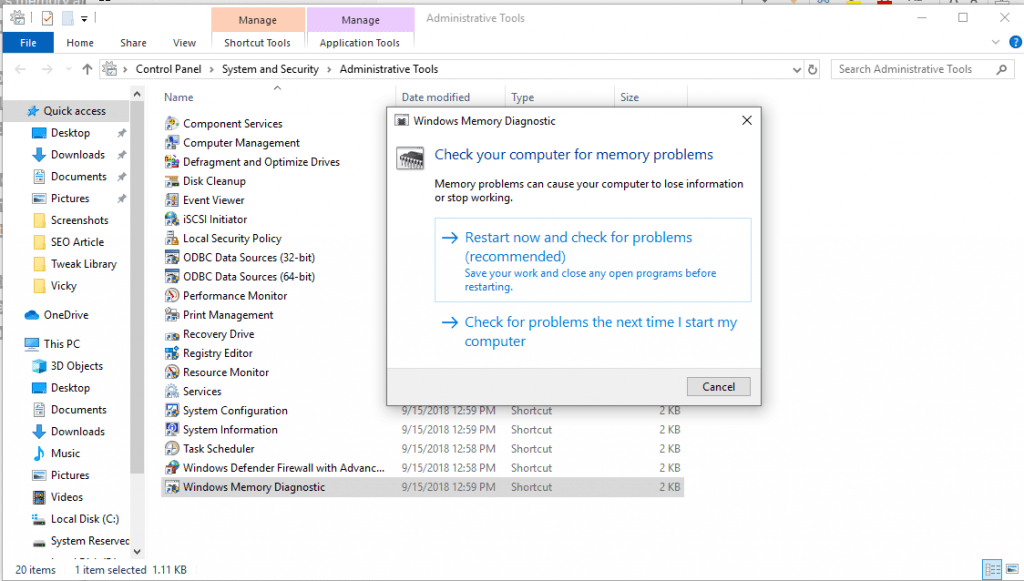The width and height of the screenshot is (1024, 581).
Task: Switch to the View tab
Action: (184, 42)
